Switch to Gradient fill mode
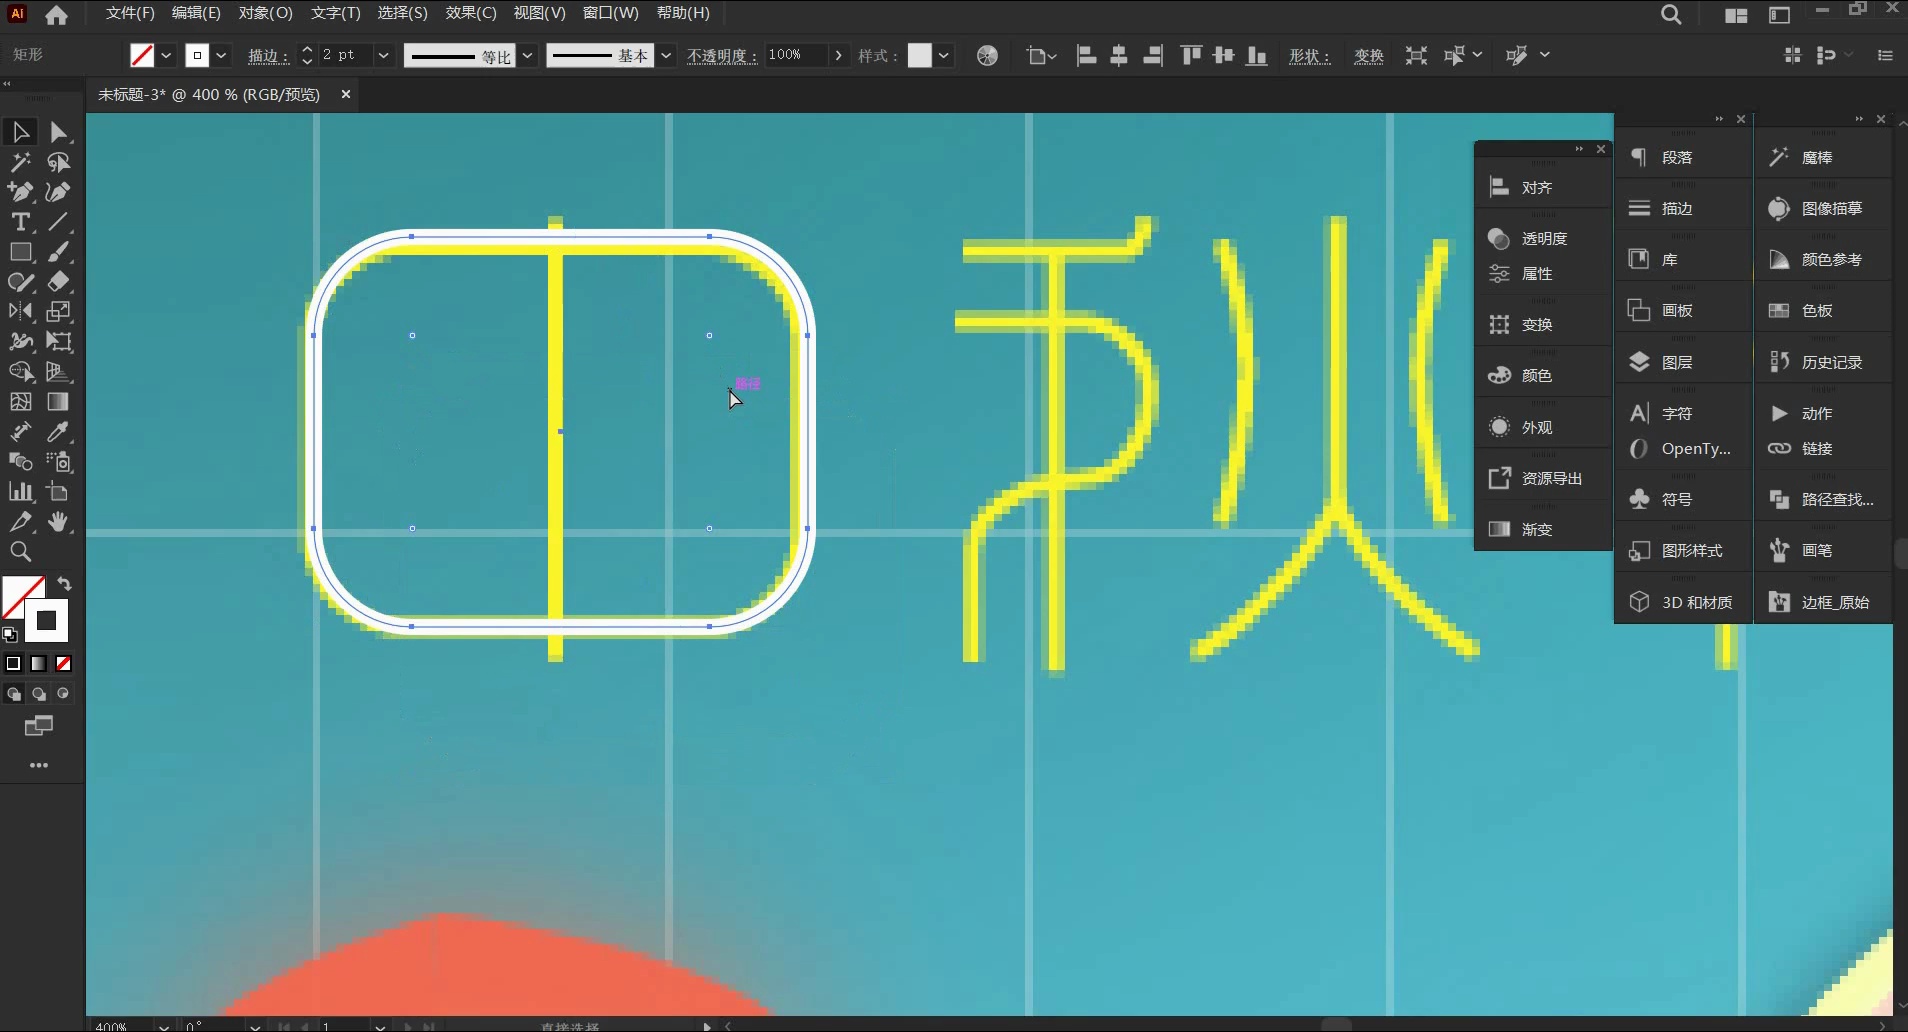This screenshot has width=1908, height=1032. pos(38,663)
